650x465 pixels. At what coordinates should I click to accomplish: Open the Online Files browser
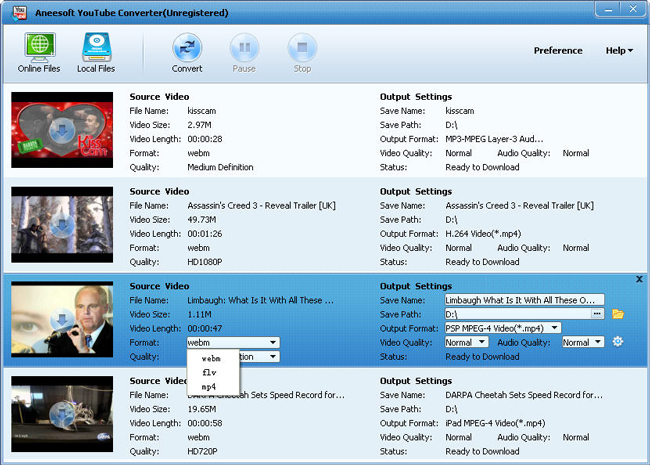coord(39,53)
